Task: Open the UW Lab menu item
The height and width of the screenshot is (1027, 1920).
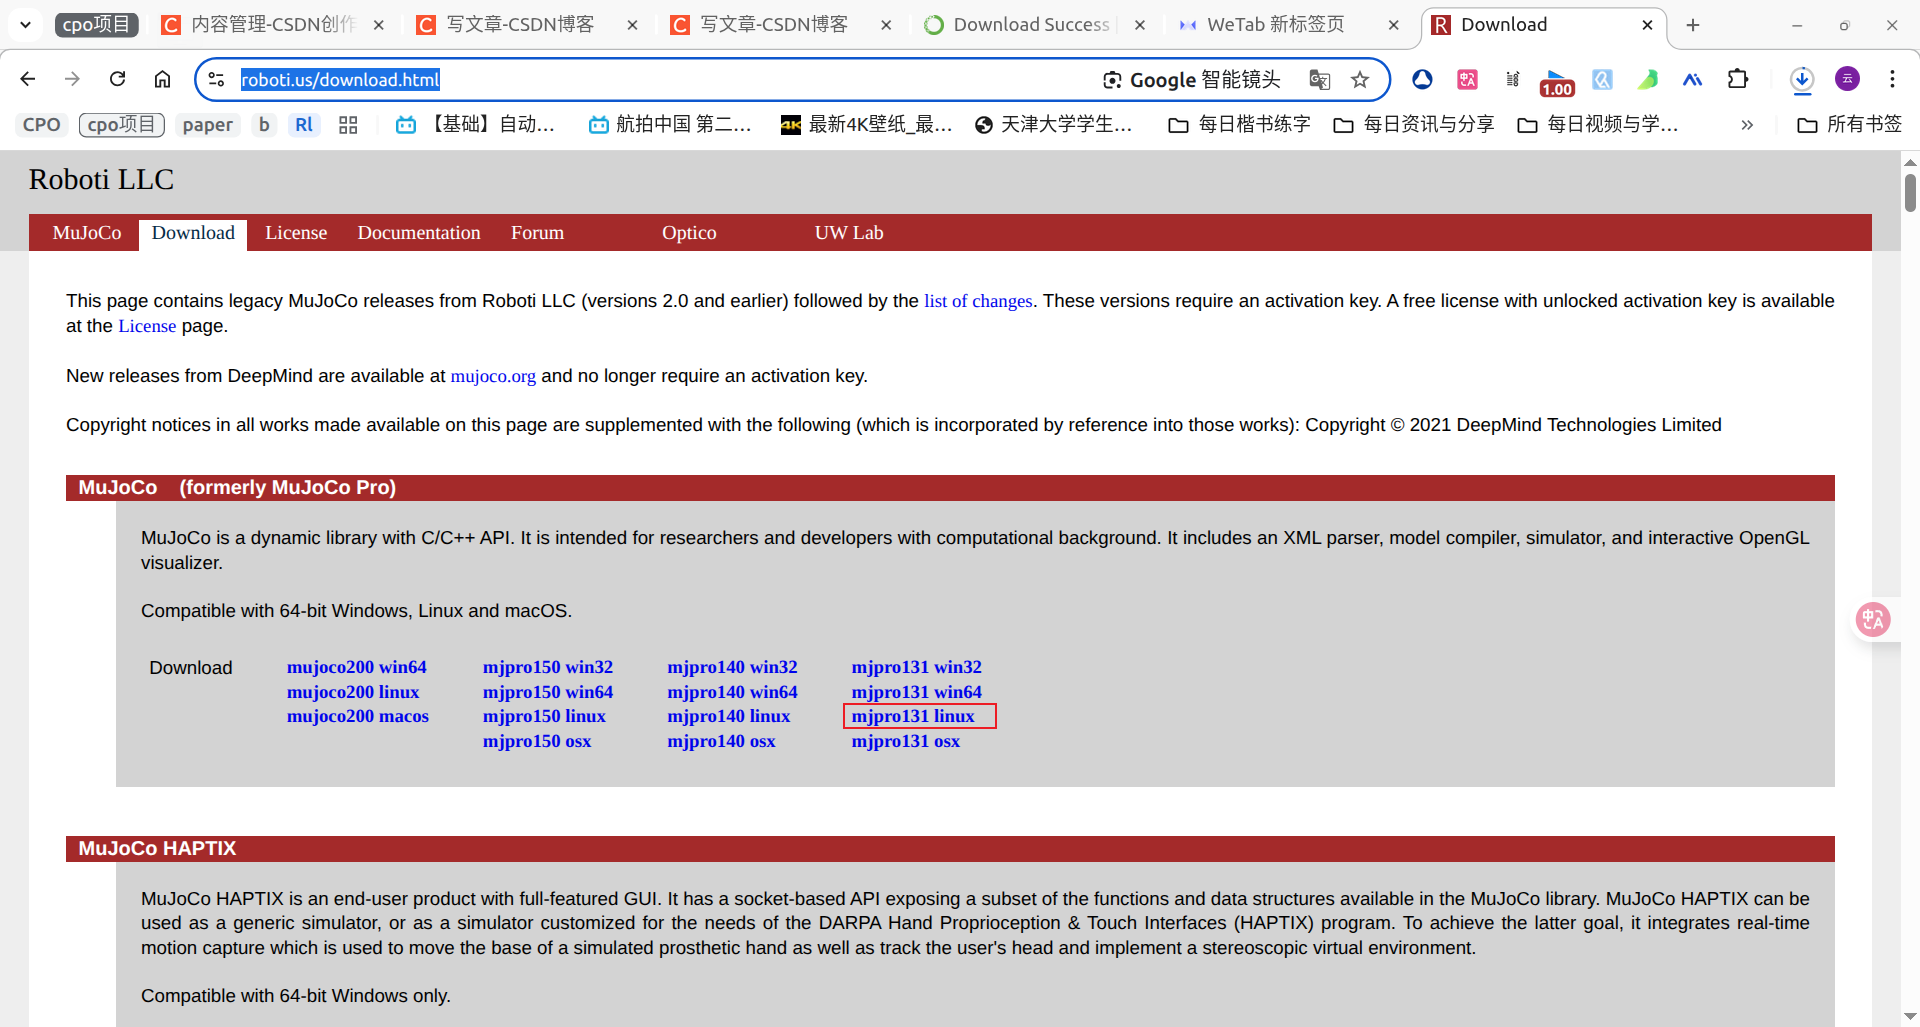Action: tap(849, 233)
